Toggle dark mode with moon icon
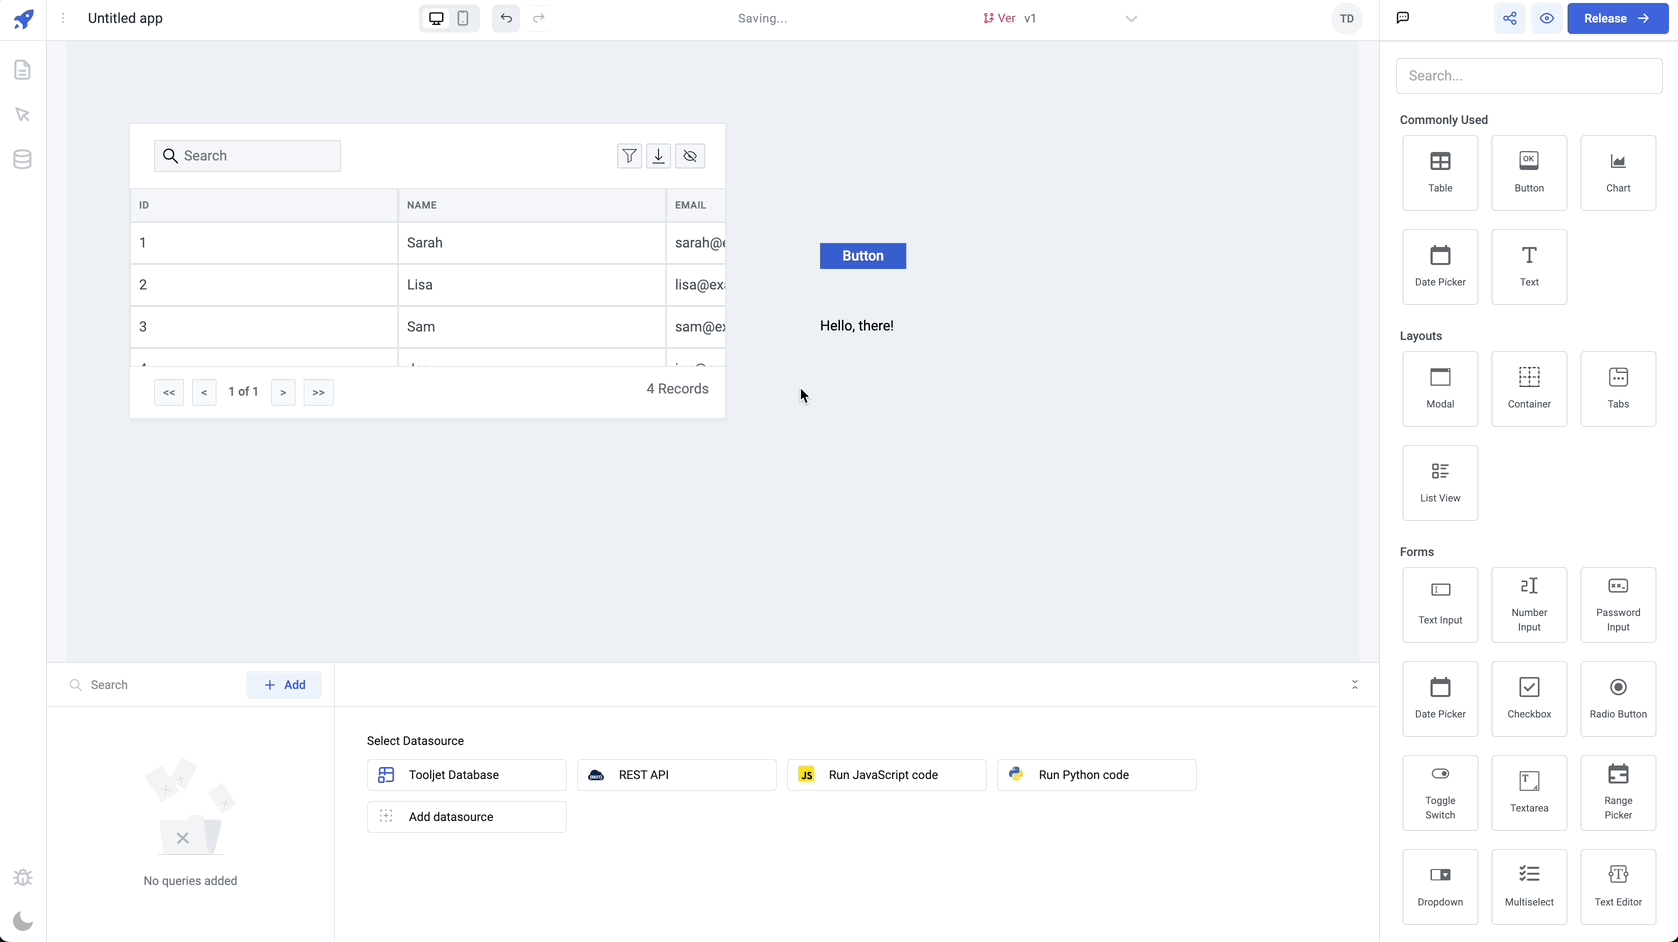 (22, 921)
